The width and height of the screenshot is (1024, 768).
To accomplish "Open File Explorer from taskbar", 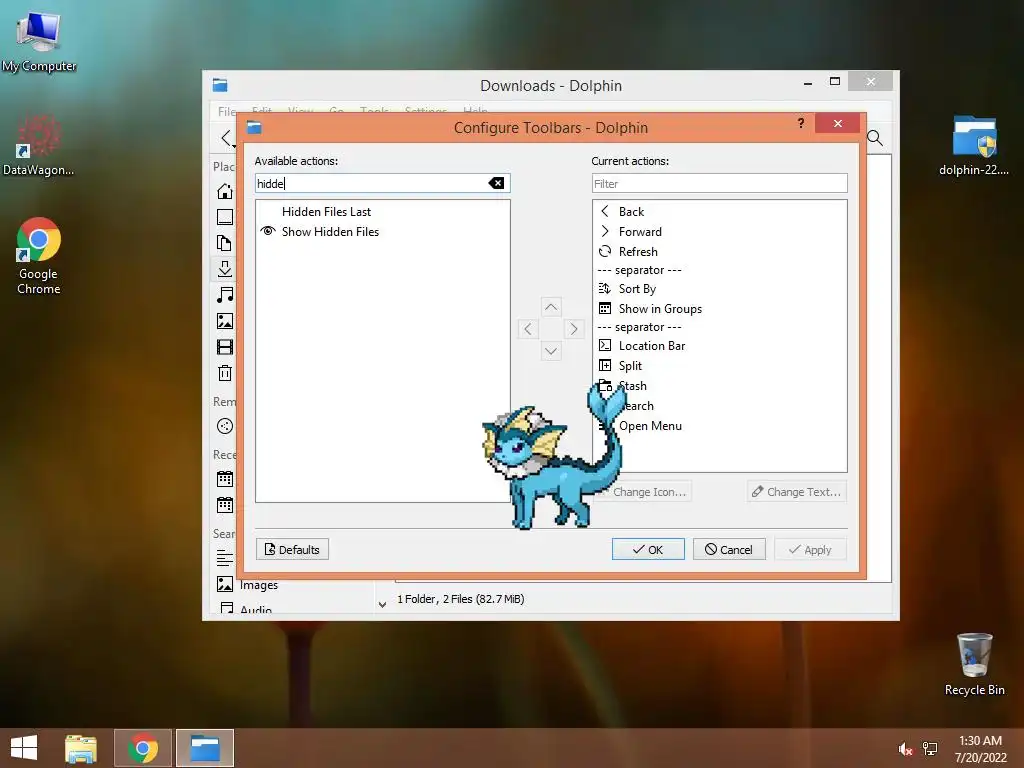I will (81, 748).
